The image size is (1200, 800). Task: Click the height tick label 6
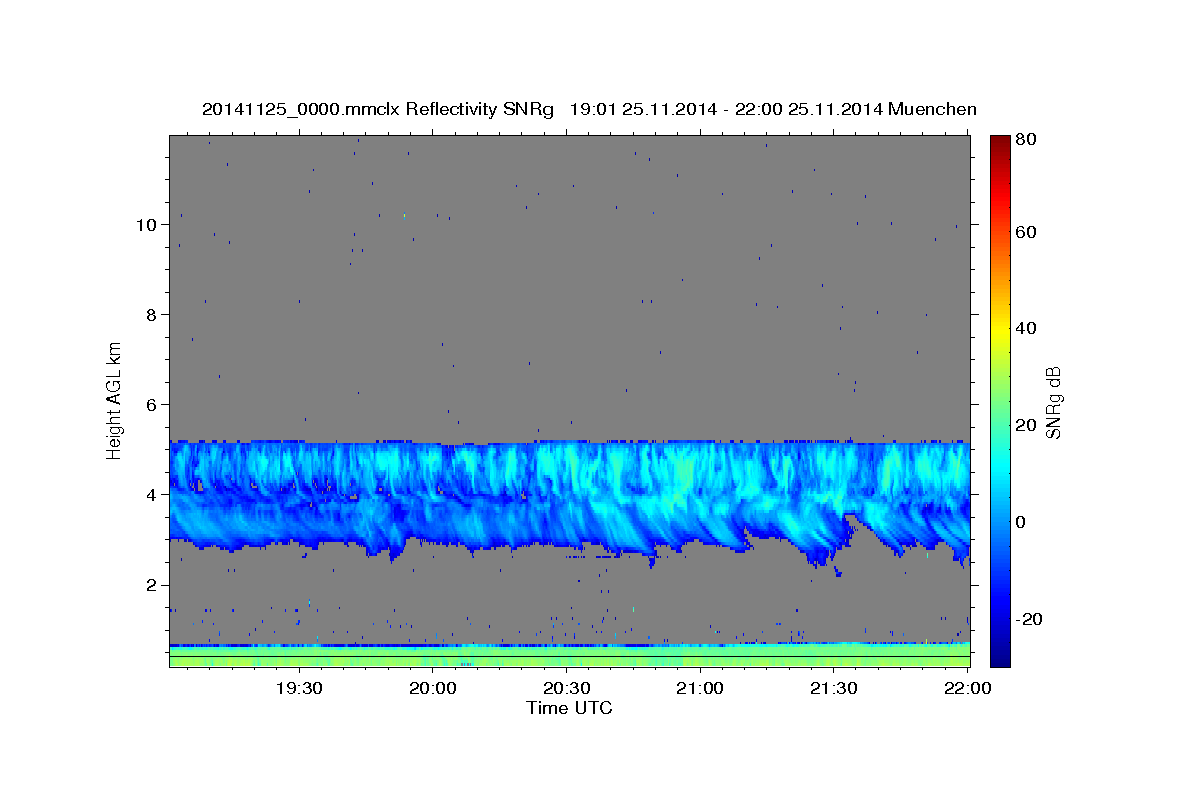click(152, 404)
